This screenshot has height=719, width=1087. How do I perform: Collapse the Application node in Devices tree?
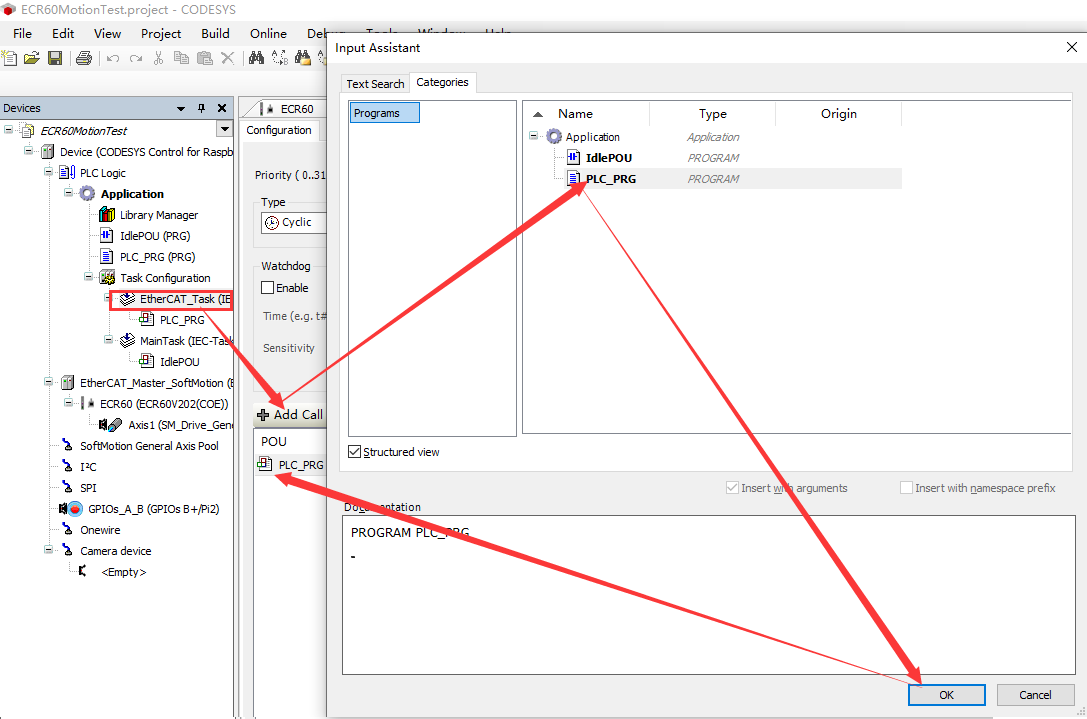coord(69,193)
